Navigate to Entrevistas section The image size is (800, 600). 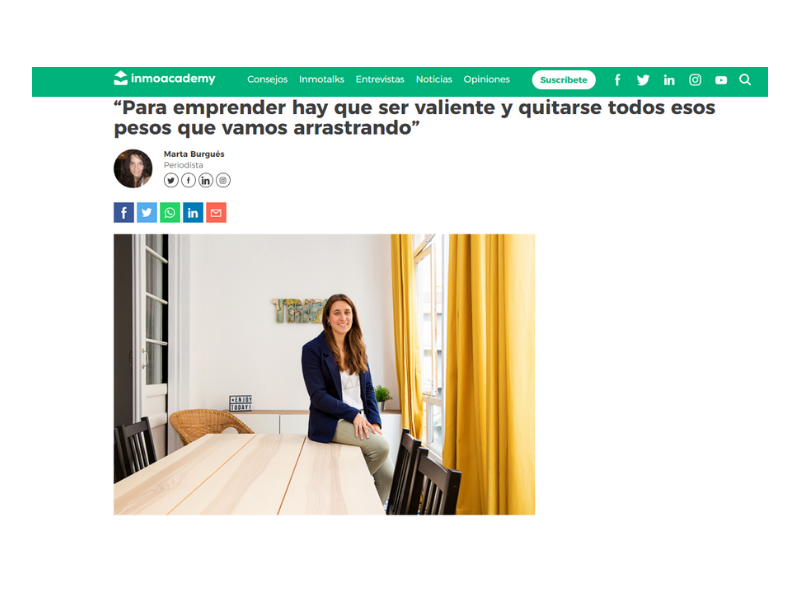380,79
